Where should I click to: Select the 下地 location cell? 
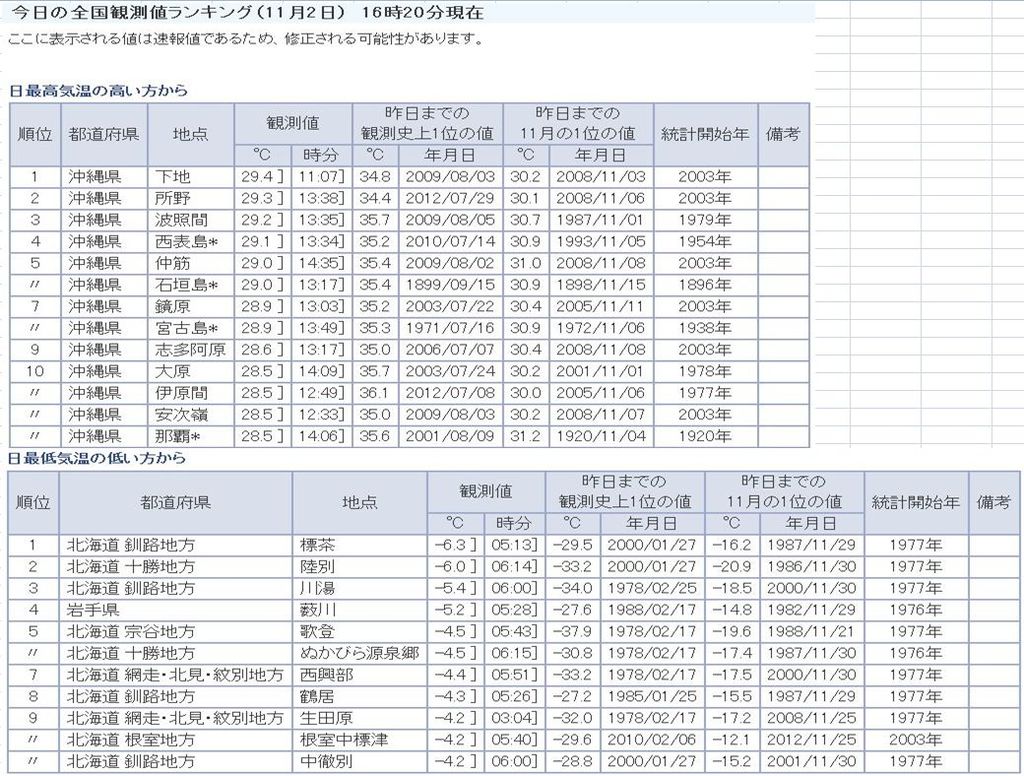coord(191,176)
